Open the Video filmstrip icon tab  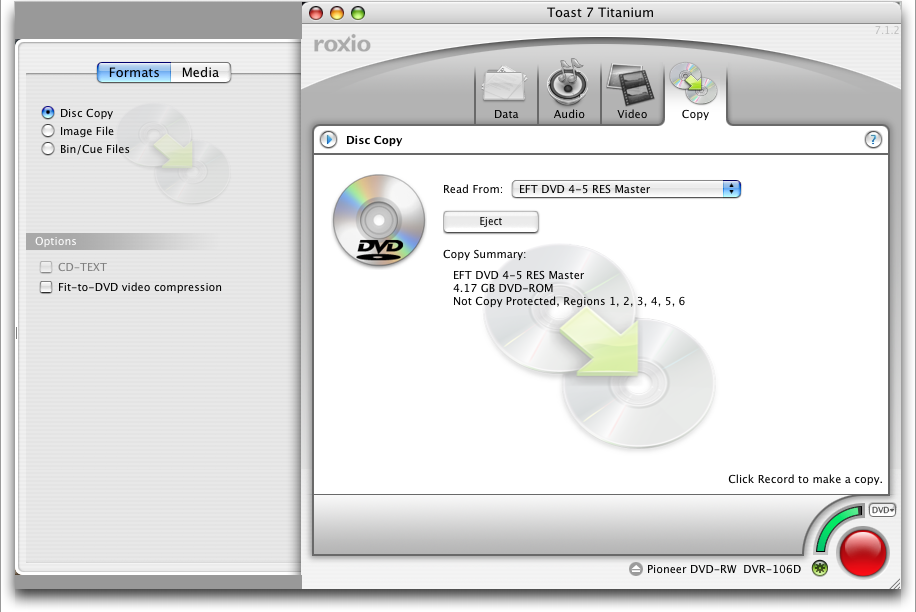(x=631, y=85)
